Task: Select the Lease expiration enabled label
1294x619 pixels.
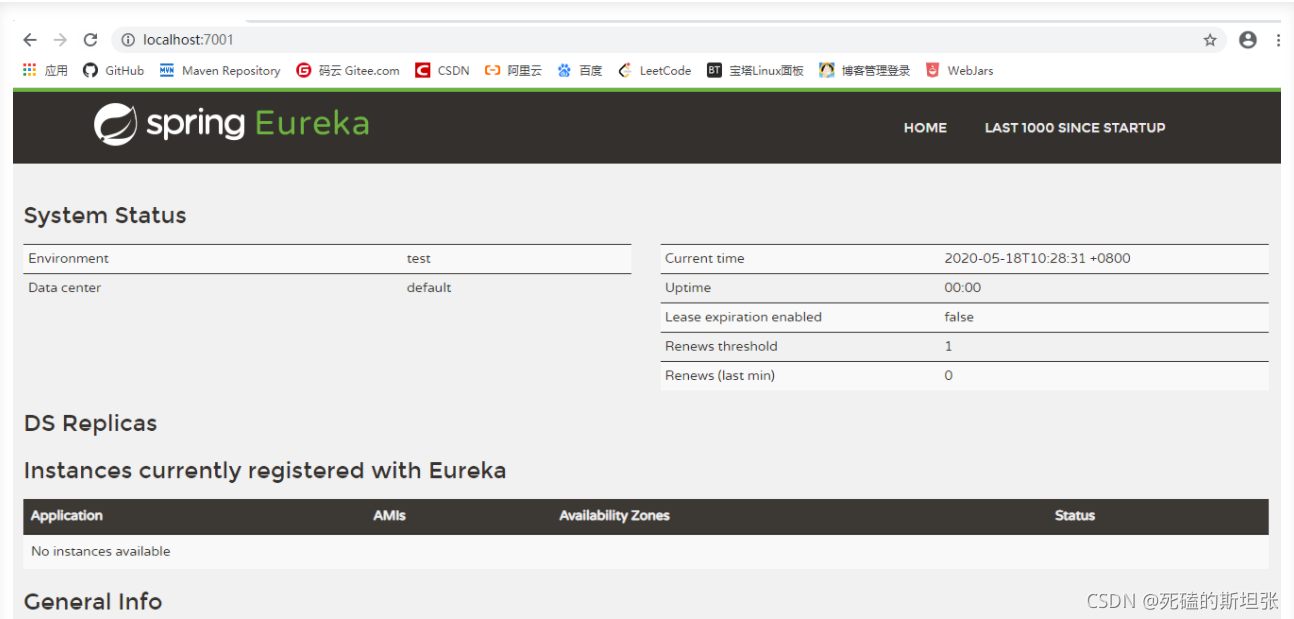Action: click(743, 317)
